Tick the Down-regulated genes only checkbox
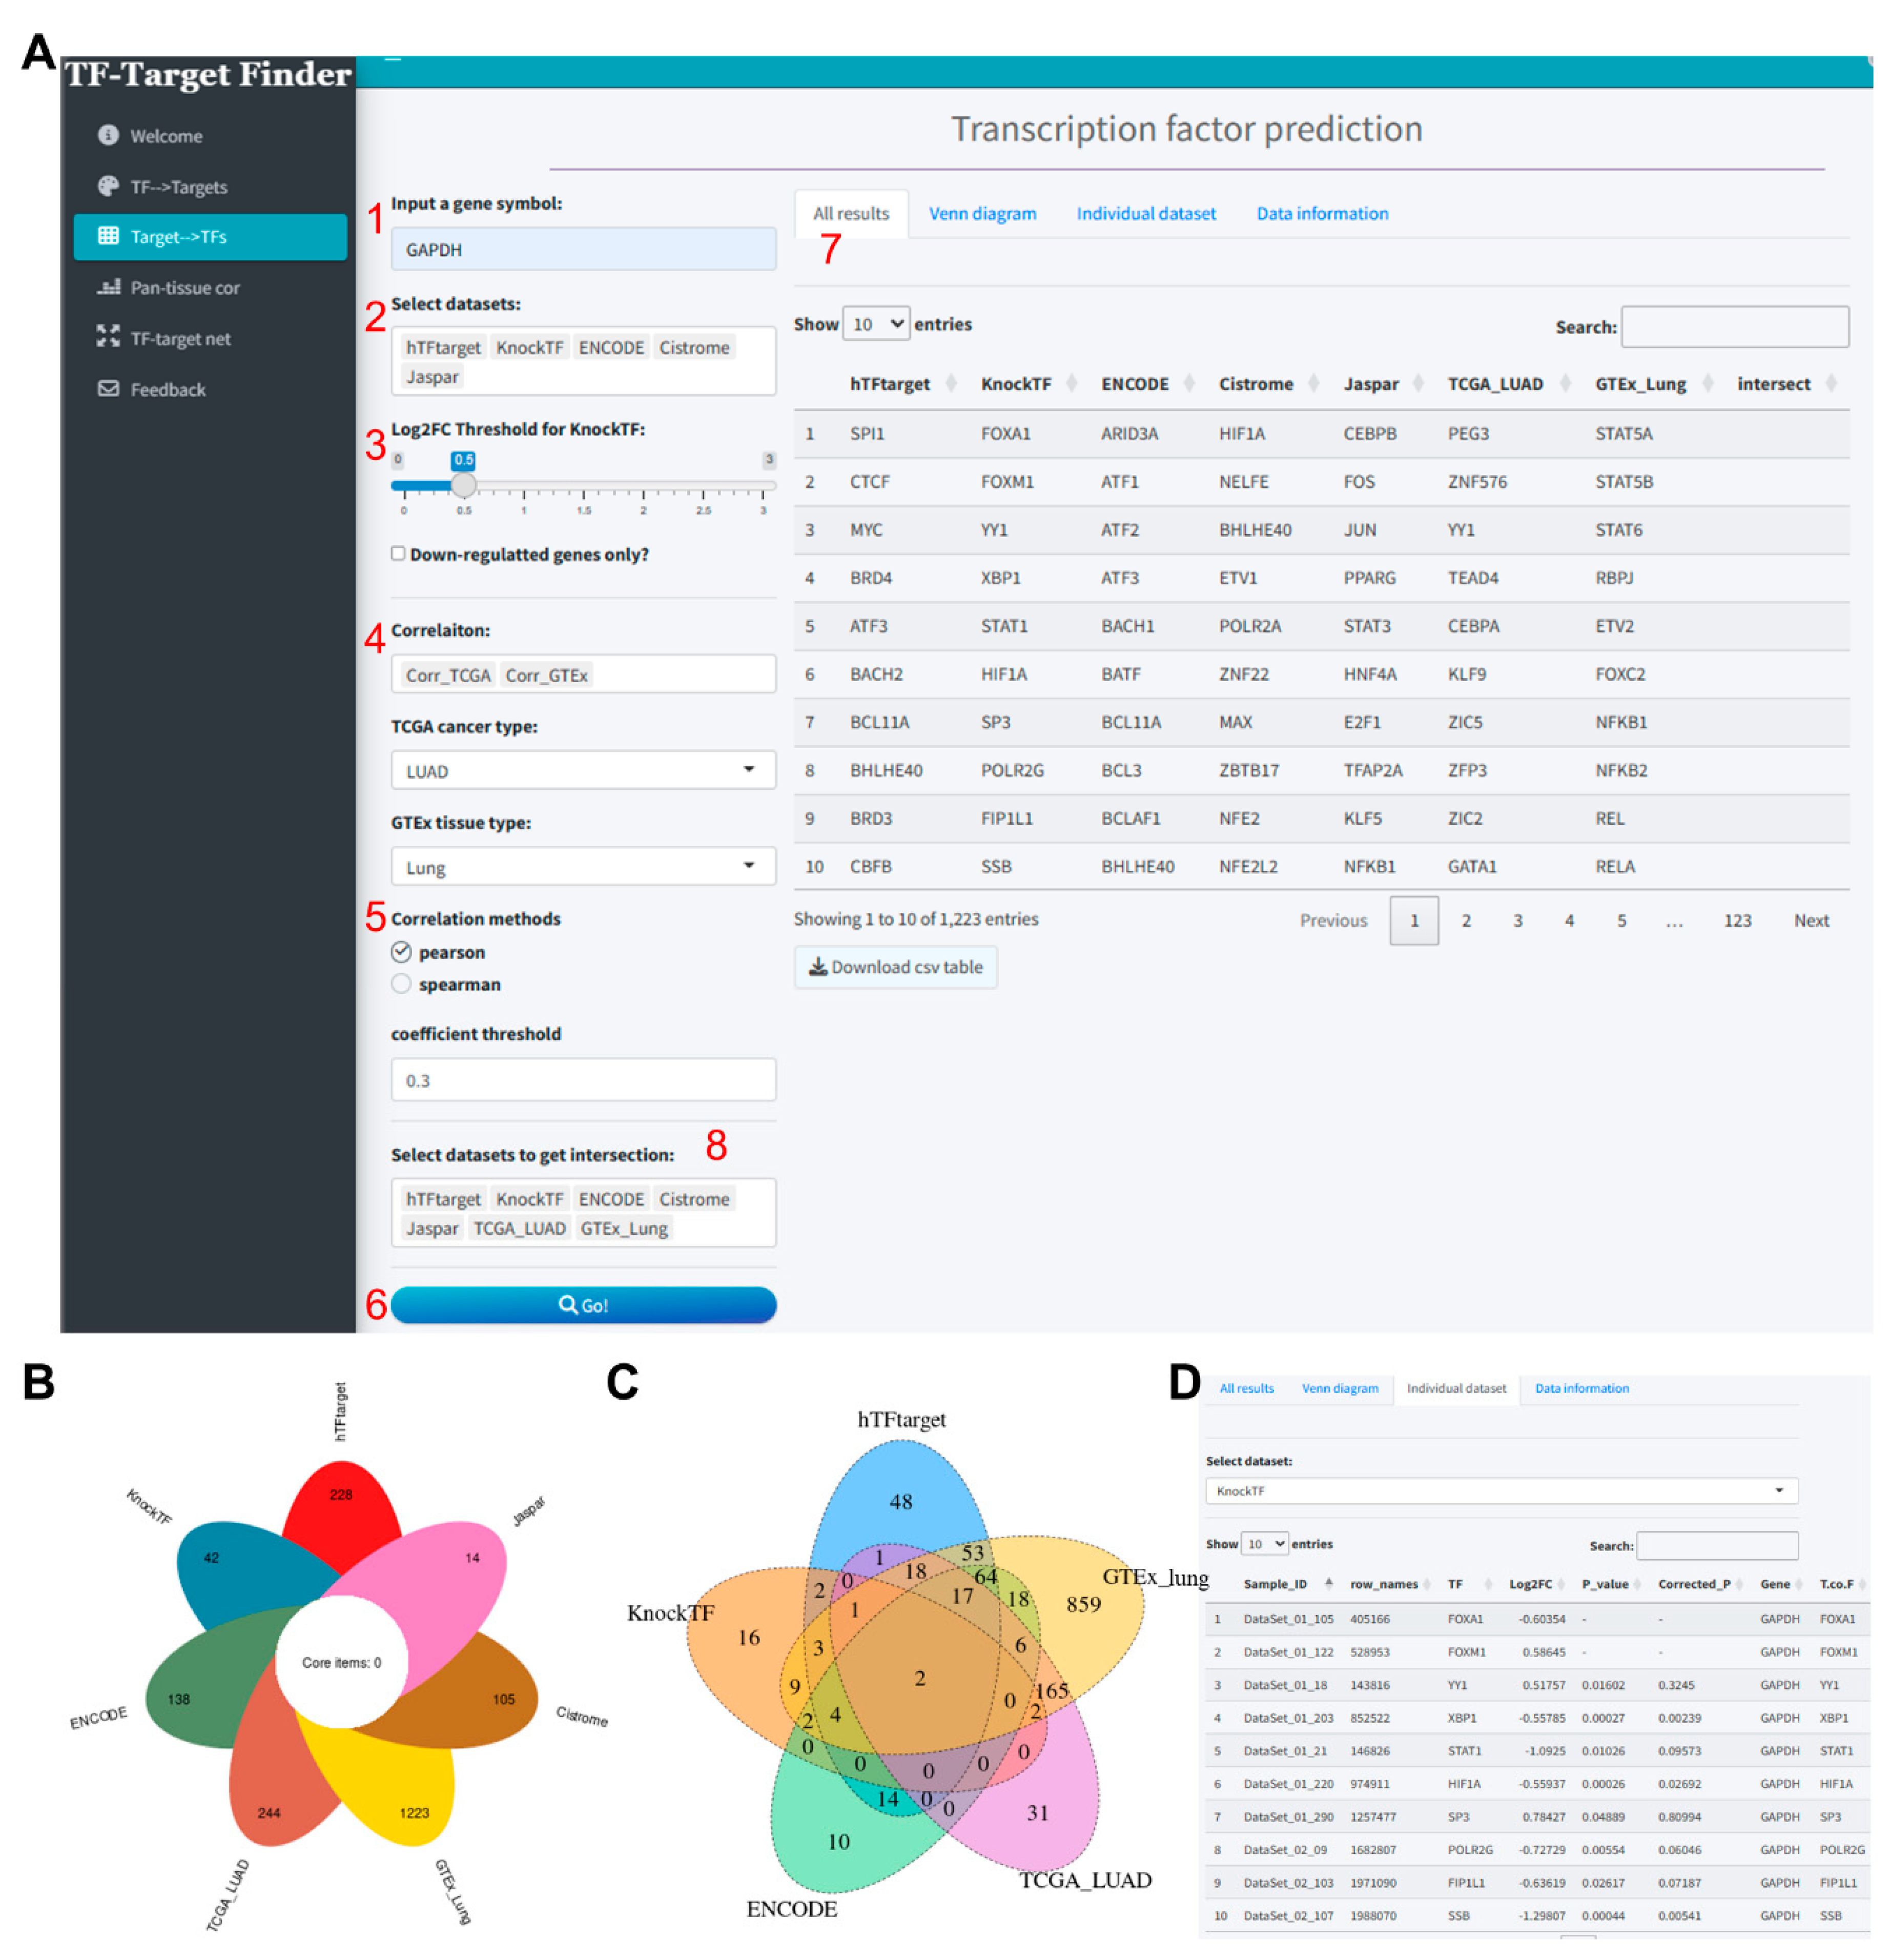Image resolution: width=1890 pixels, height=1960 pixels. [x=398, y=554]
